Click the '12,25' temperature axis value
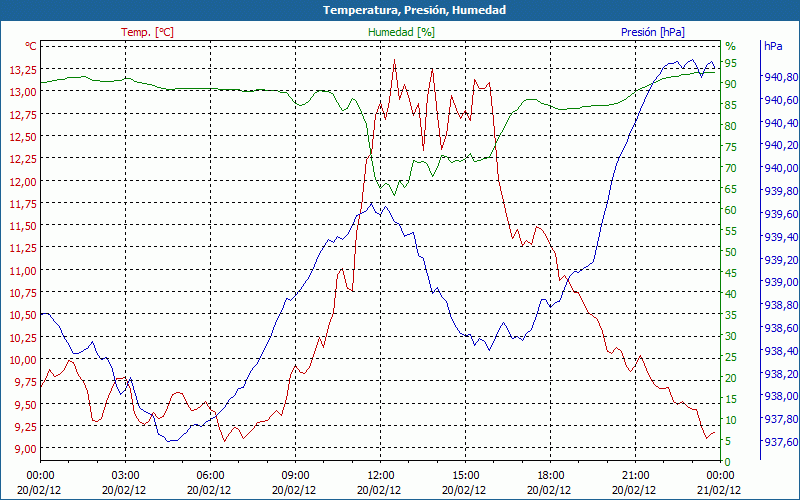The height and width of the screenshot is (500, 800). [23, 159]
